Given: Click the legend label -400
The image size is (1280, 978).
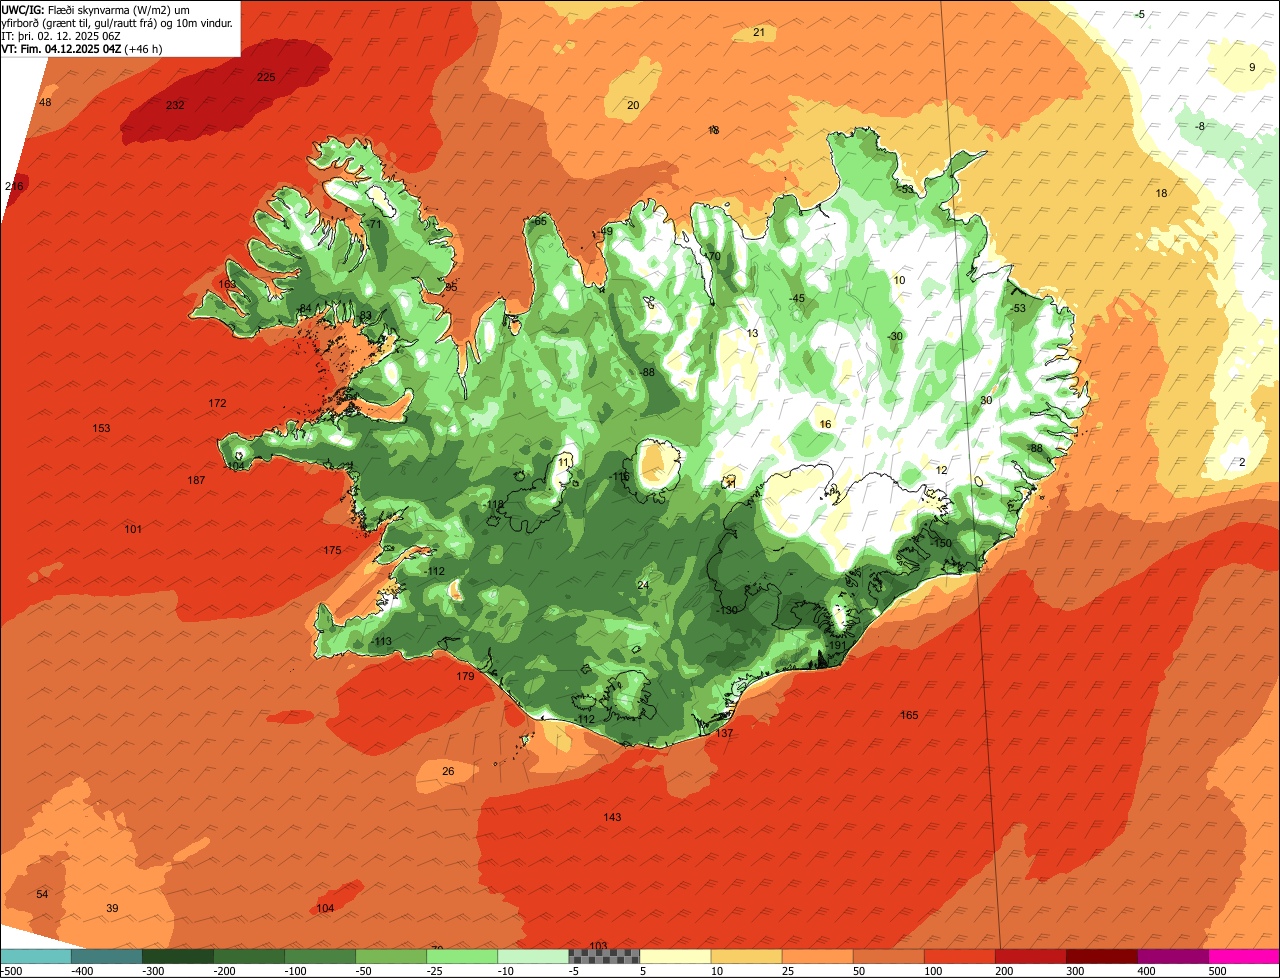Looking at the screenshot, I should click(x=81, y=971).
